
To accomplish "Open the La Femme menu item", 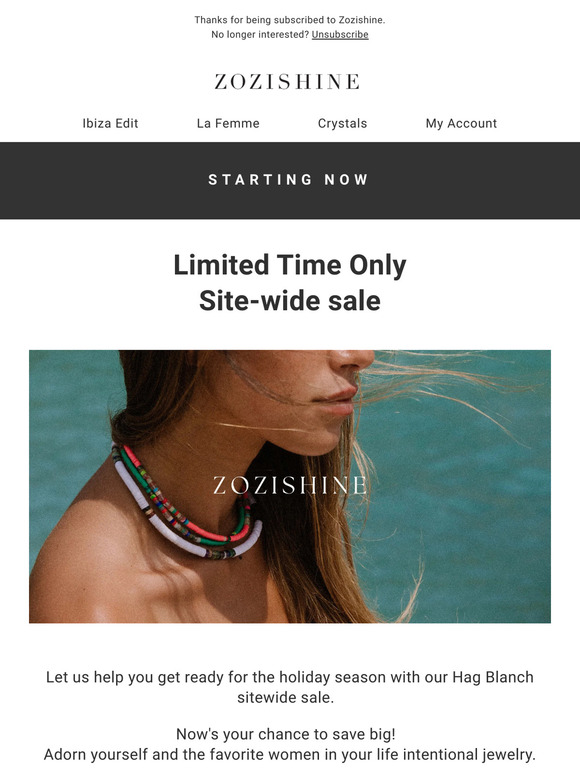I will (228, 123).
